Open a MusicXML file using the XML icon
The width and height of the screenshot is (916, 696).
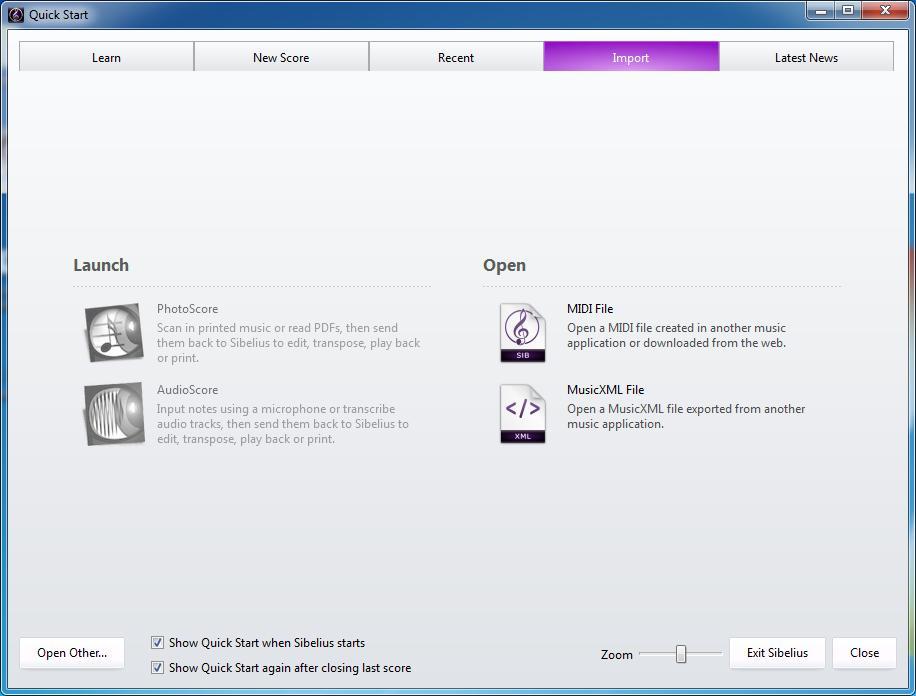pos(522,414)
